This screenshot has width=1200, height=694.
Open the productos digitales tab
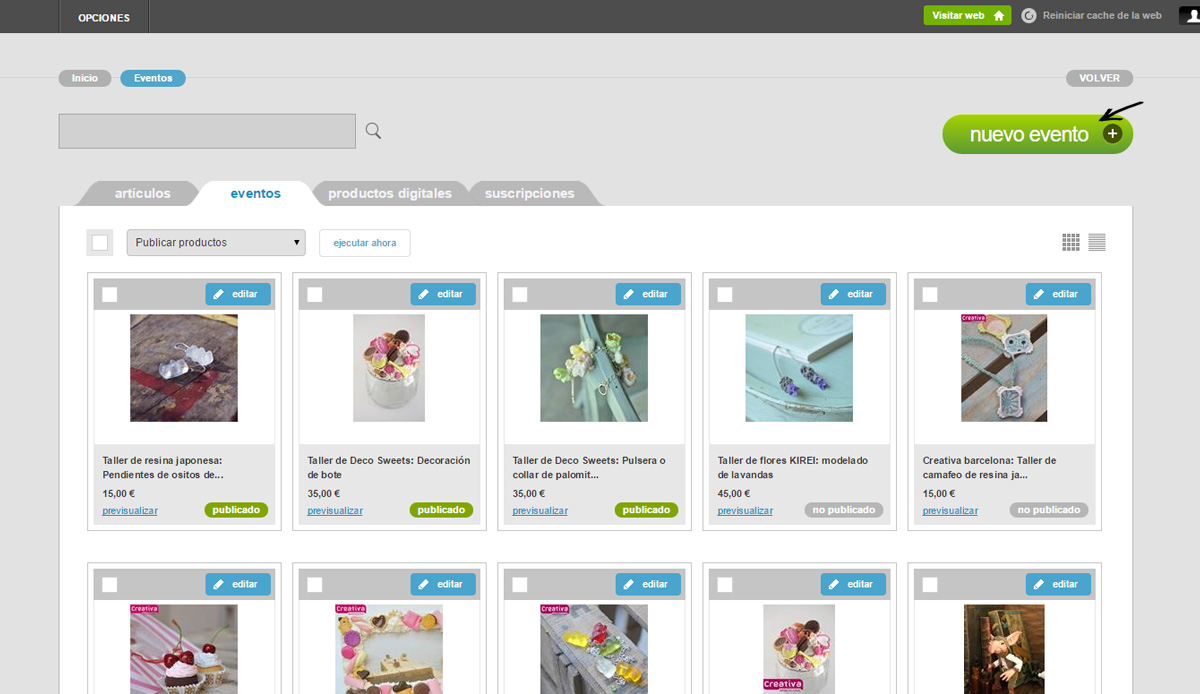click(x=390, y=194)
